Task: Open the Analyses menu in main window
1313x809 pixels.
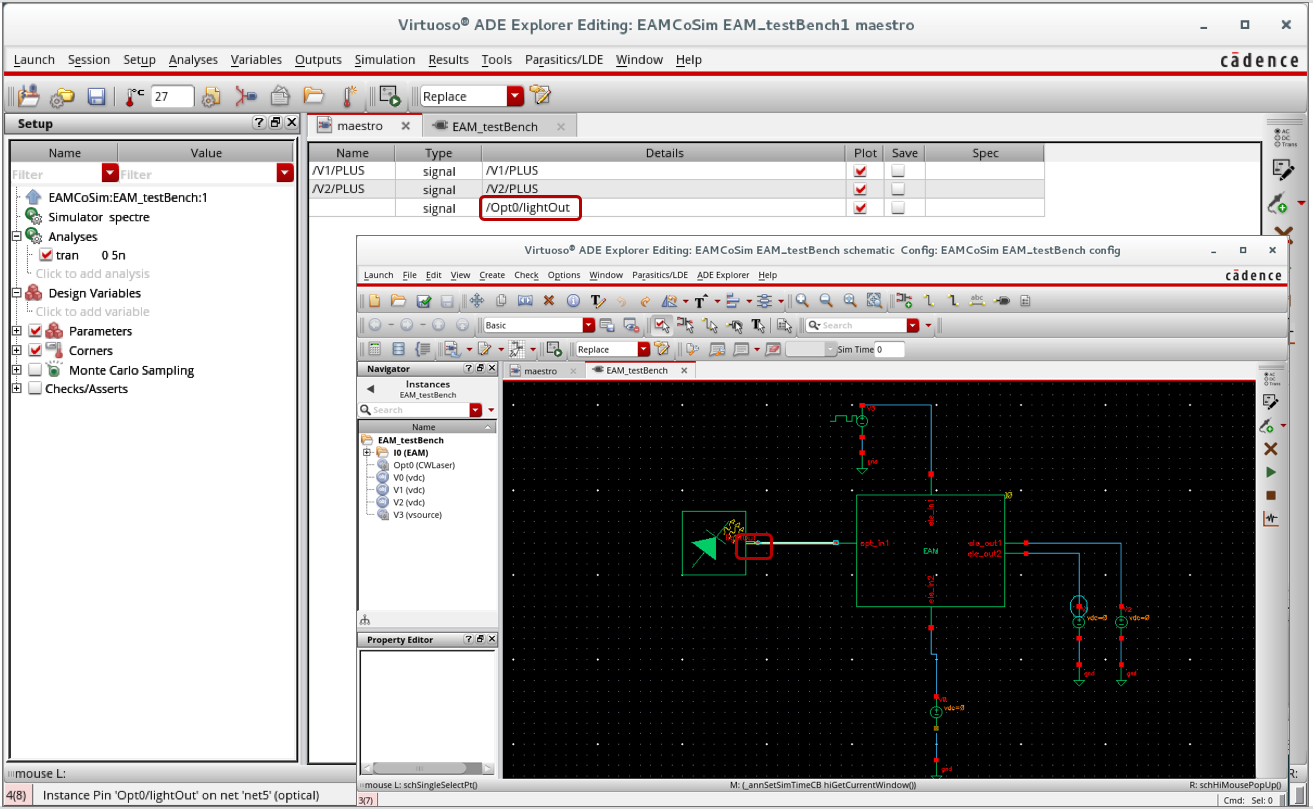Action: pos(193,60)
